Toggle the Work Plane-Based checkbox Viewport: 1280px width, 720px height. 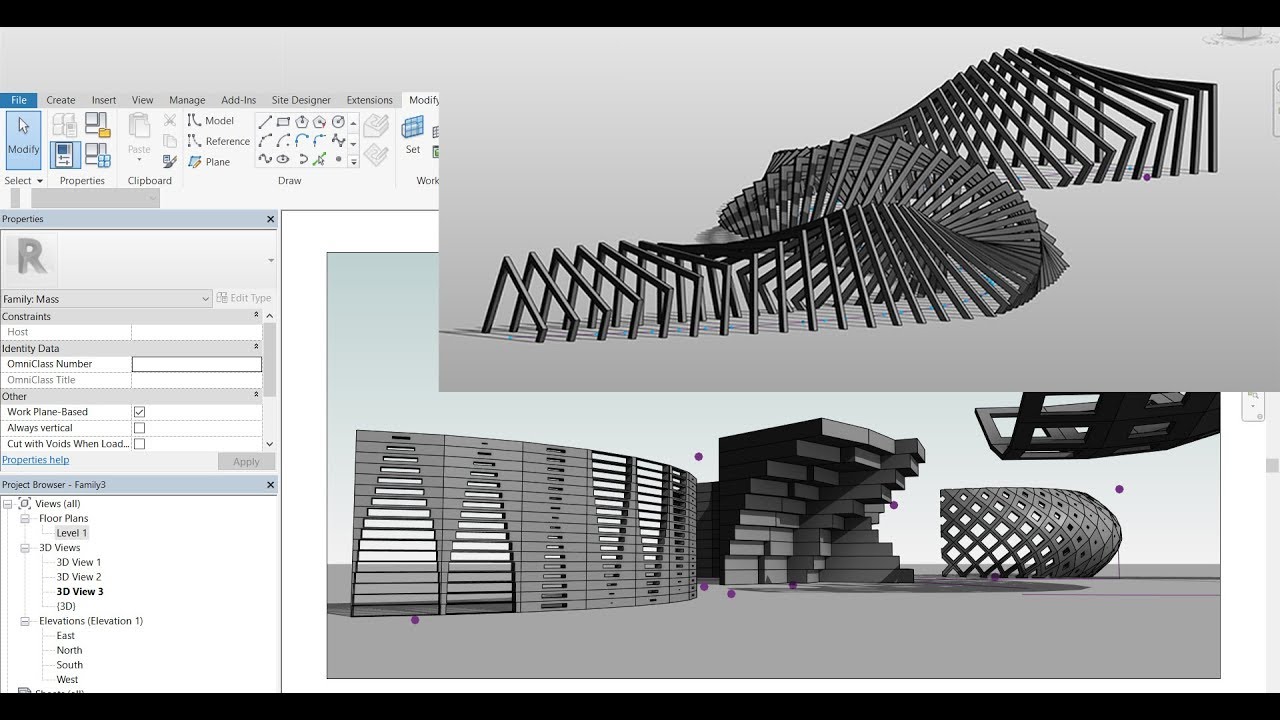[139, 412]
